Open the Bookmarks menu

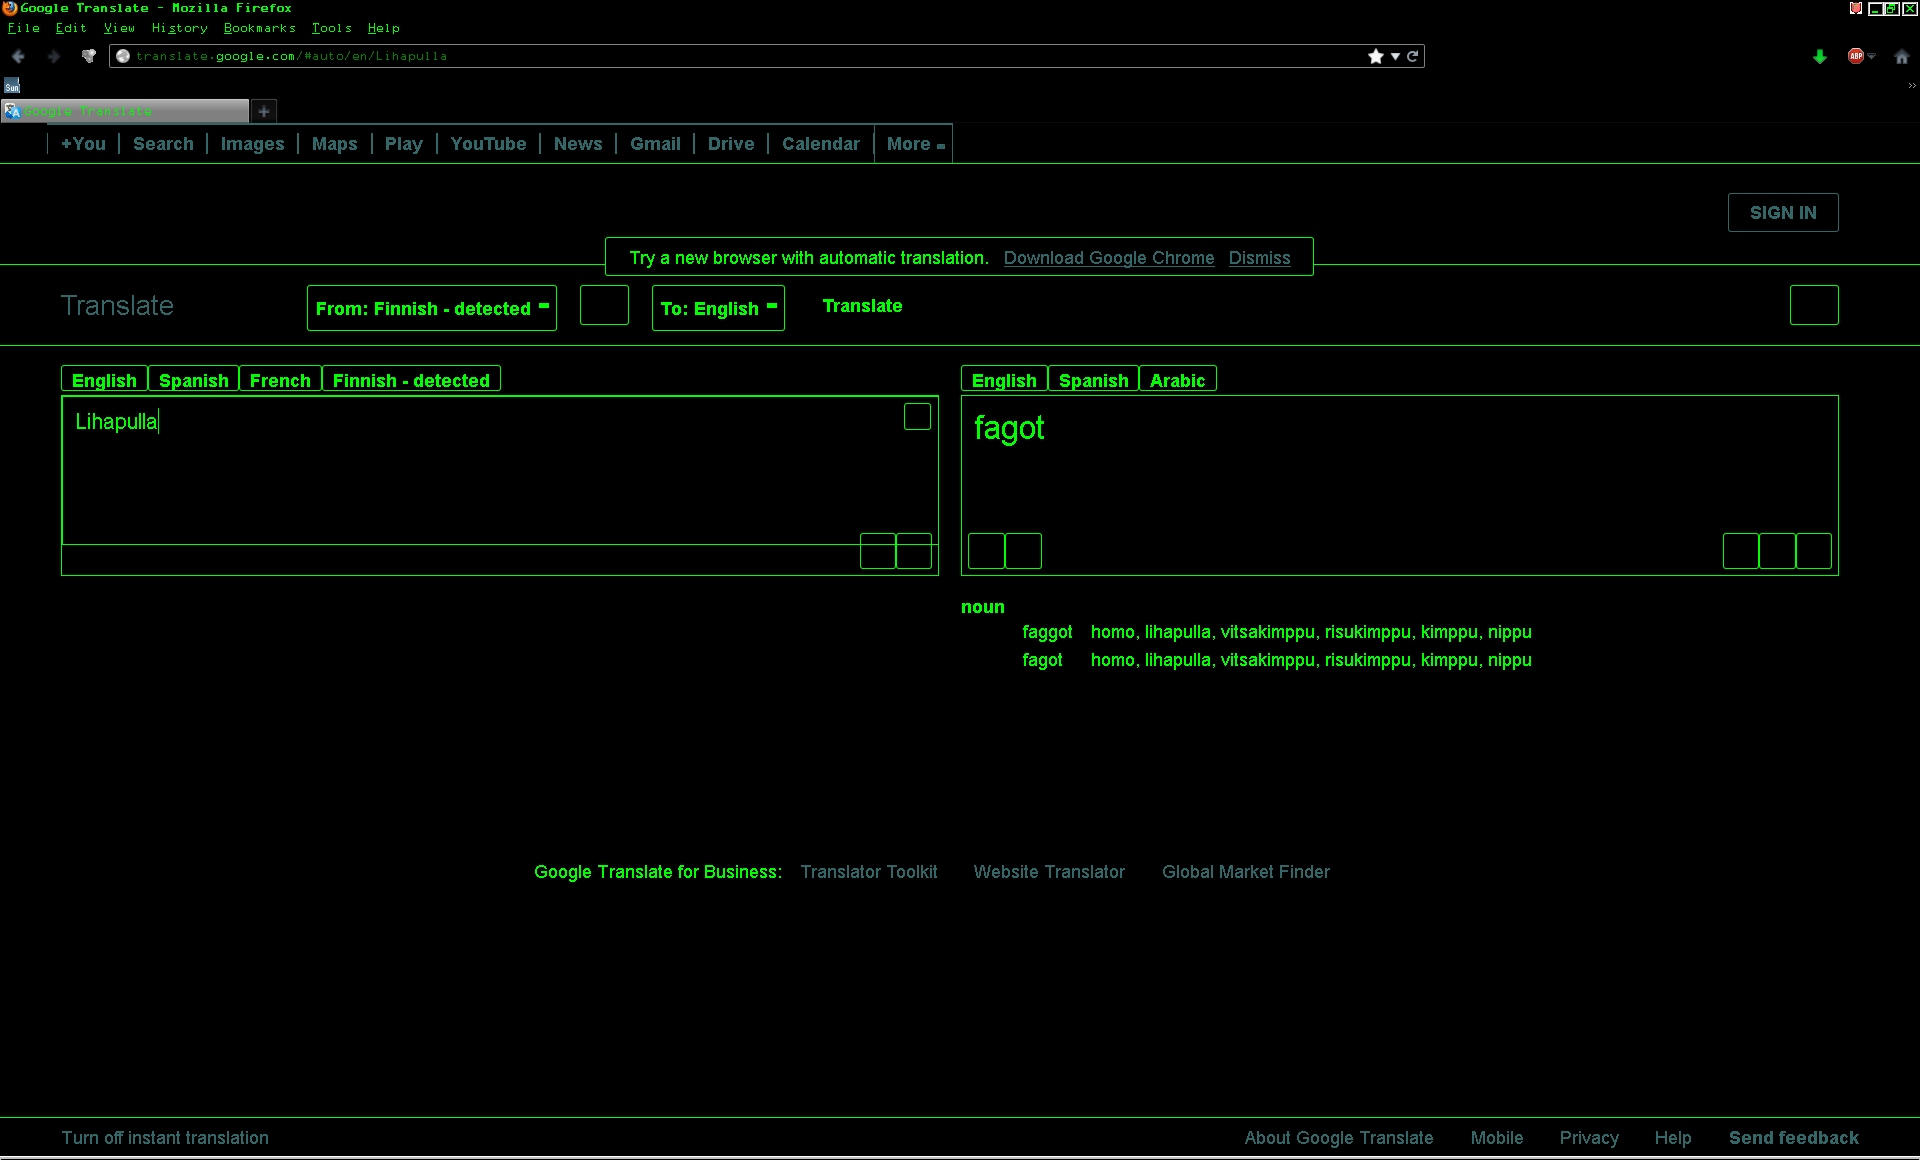(259, 28)
